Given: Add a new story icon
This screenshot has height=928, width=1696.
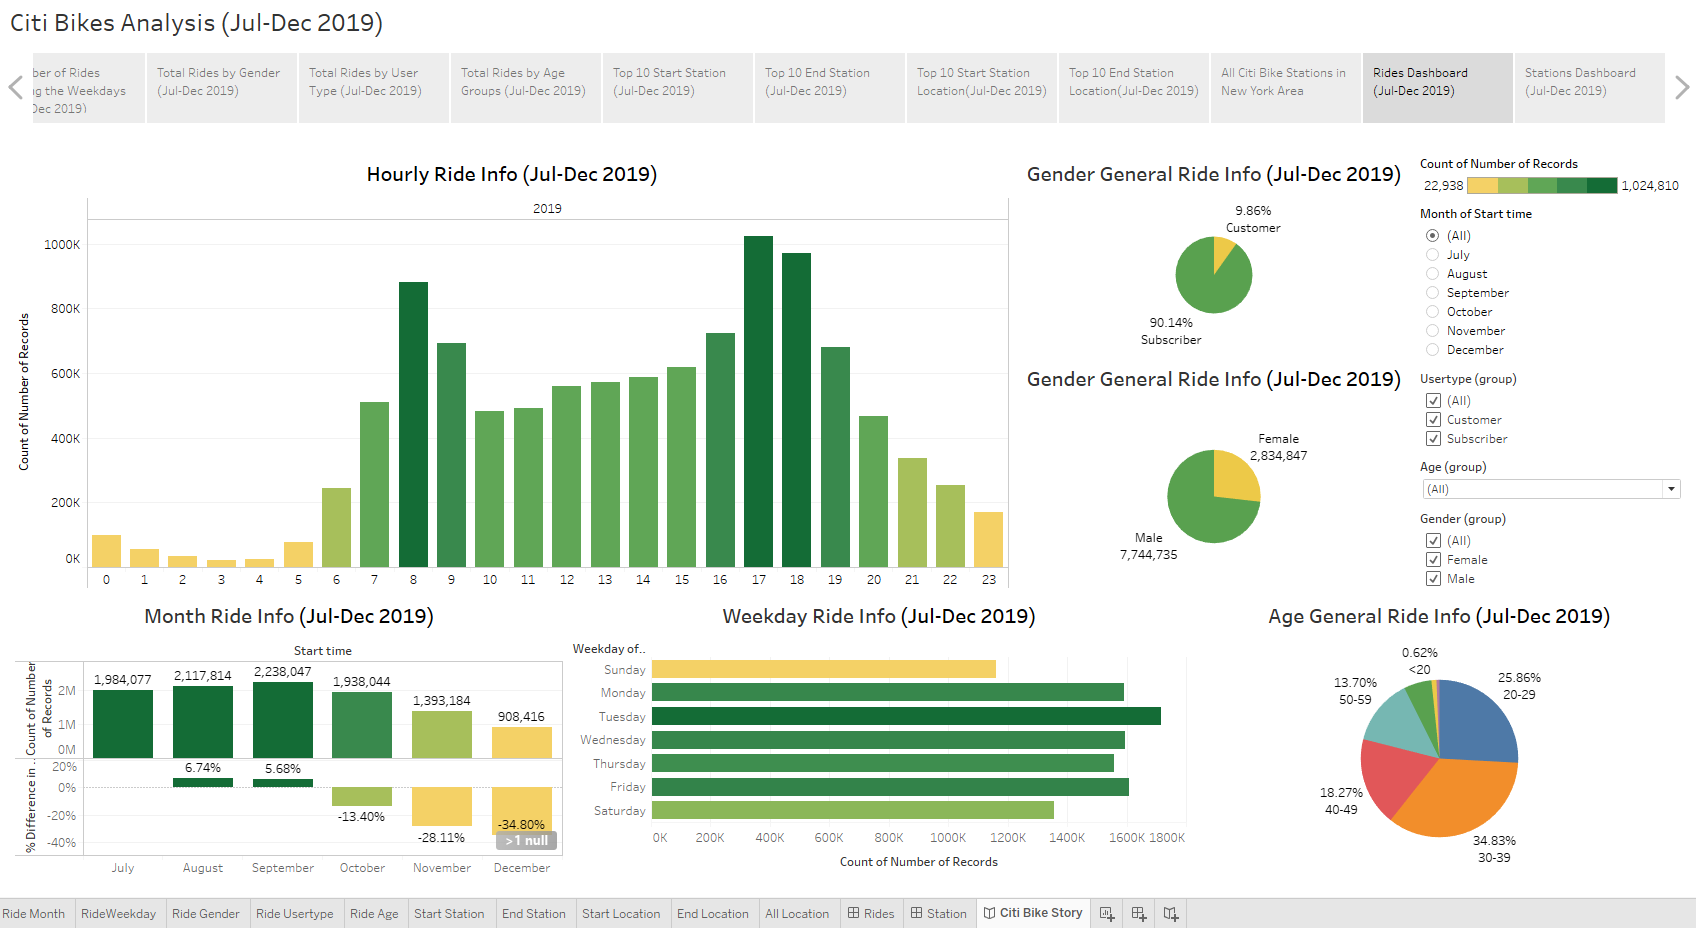Looking at the screenshot, I should pos(1171,913).
